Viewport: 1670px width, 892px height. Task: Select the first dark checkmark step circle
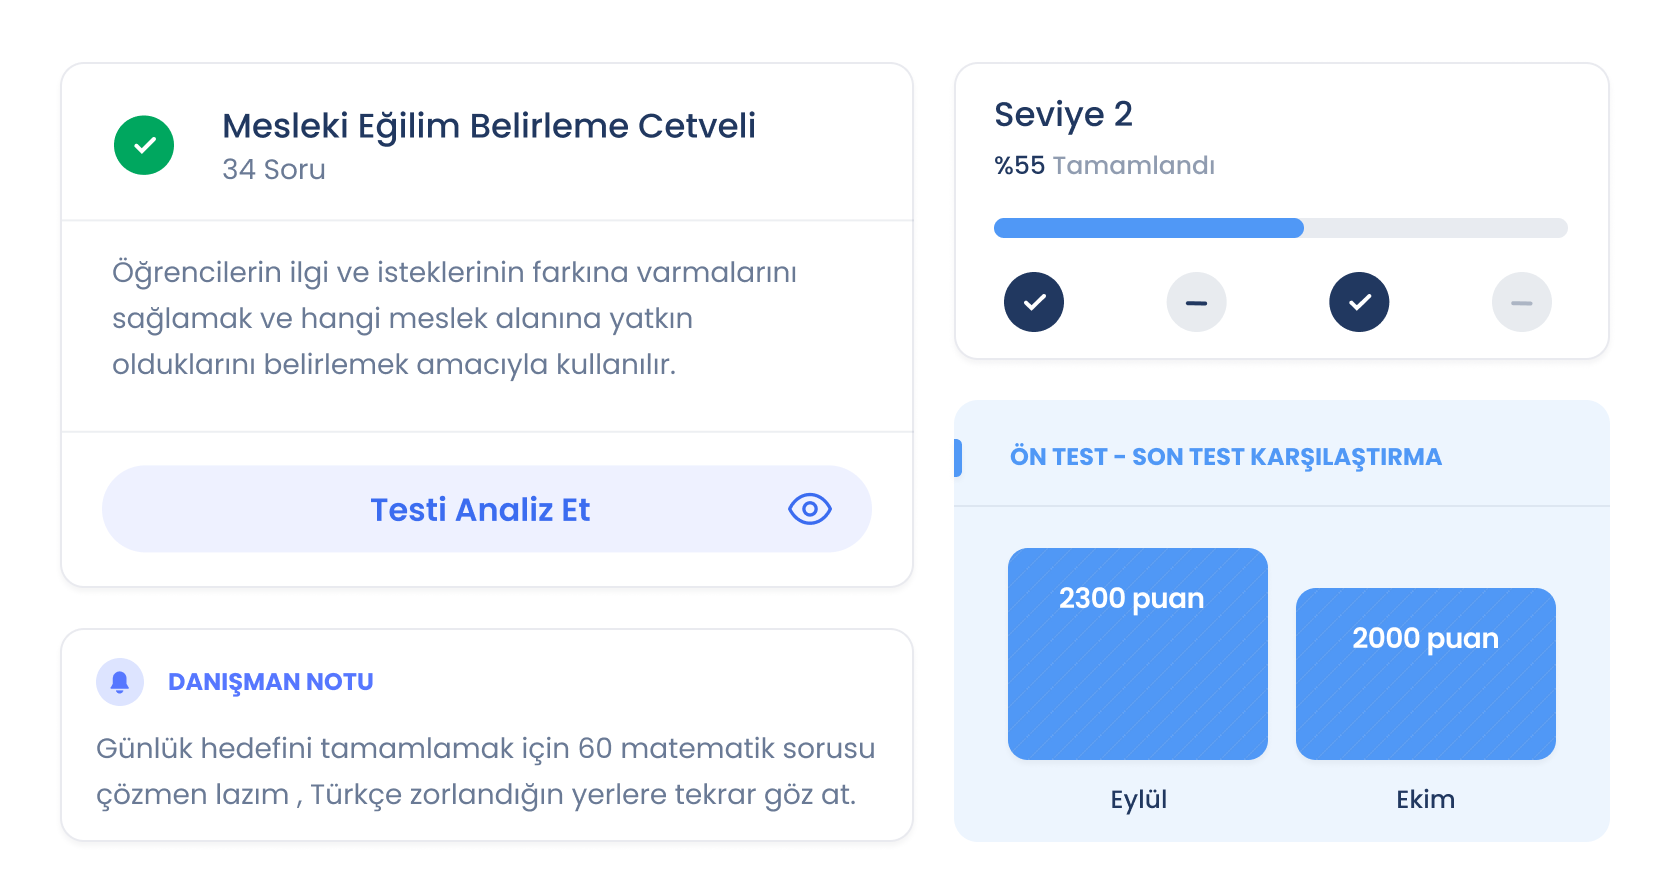(1034, 302)
